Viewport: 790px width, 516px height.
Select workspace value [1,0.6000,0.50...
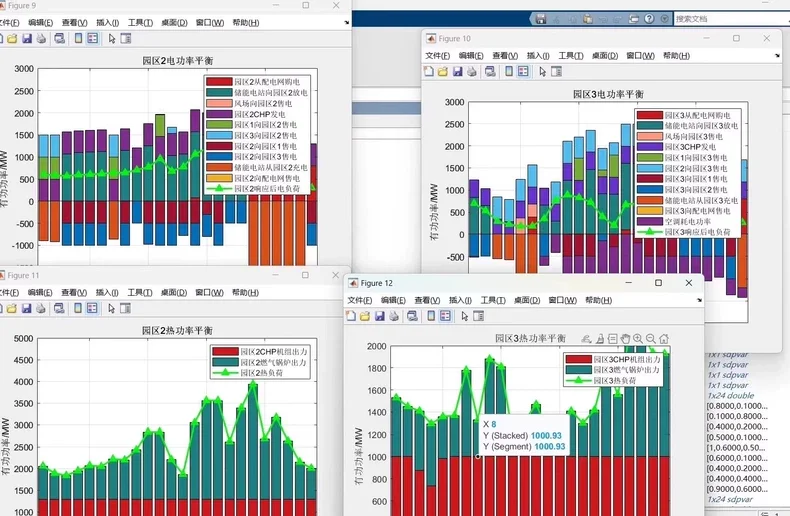click(x=736, y=447)
